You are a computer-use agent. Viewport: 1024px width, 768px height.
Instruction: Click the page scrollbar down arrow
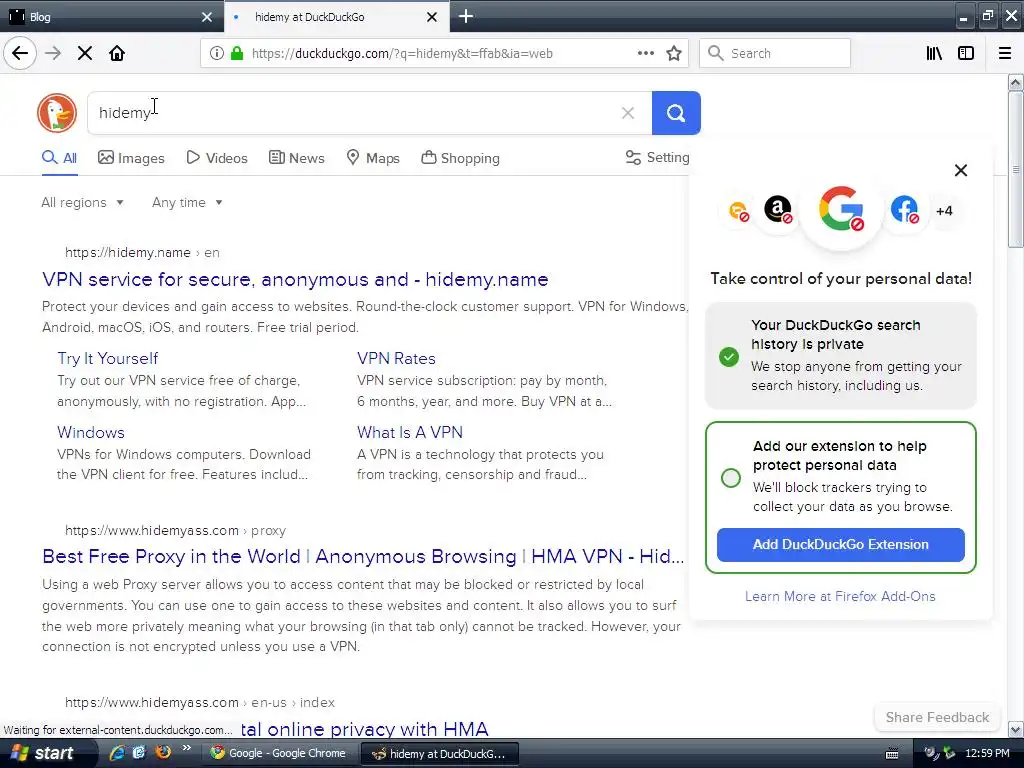pyautogui.click(x=1016, y=729)
